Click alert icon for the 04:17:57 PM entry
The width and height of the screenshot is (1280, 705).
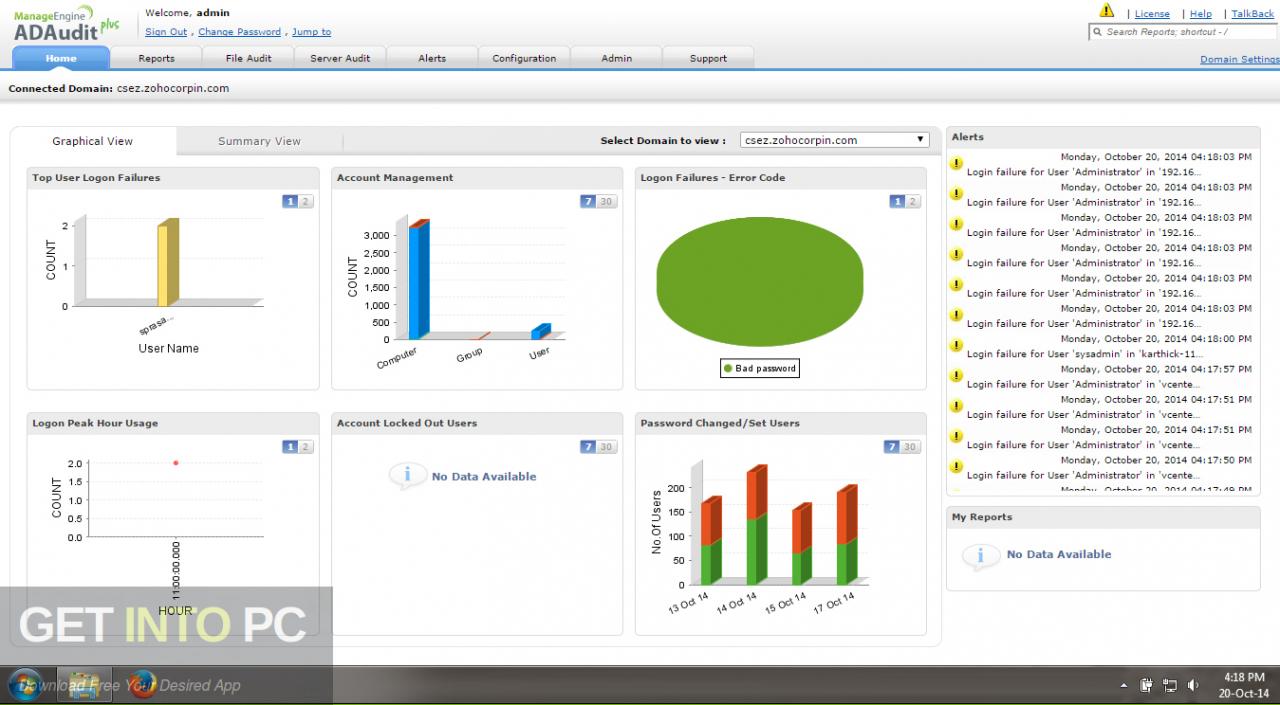[956, 376]
